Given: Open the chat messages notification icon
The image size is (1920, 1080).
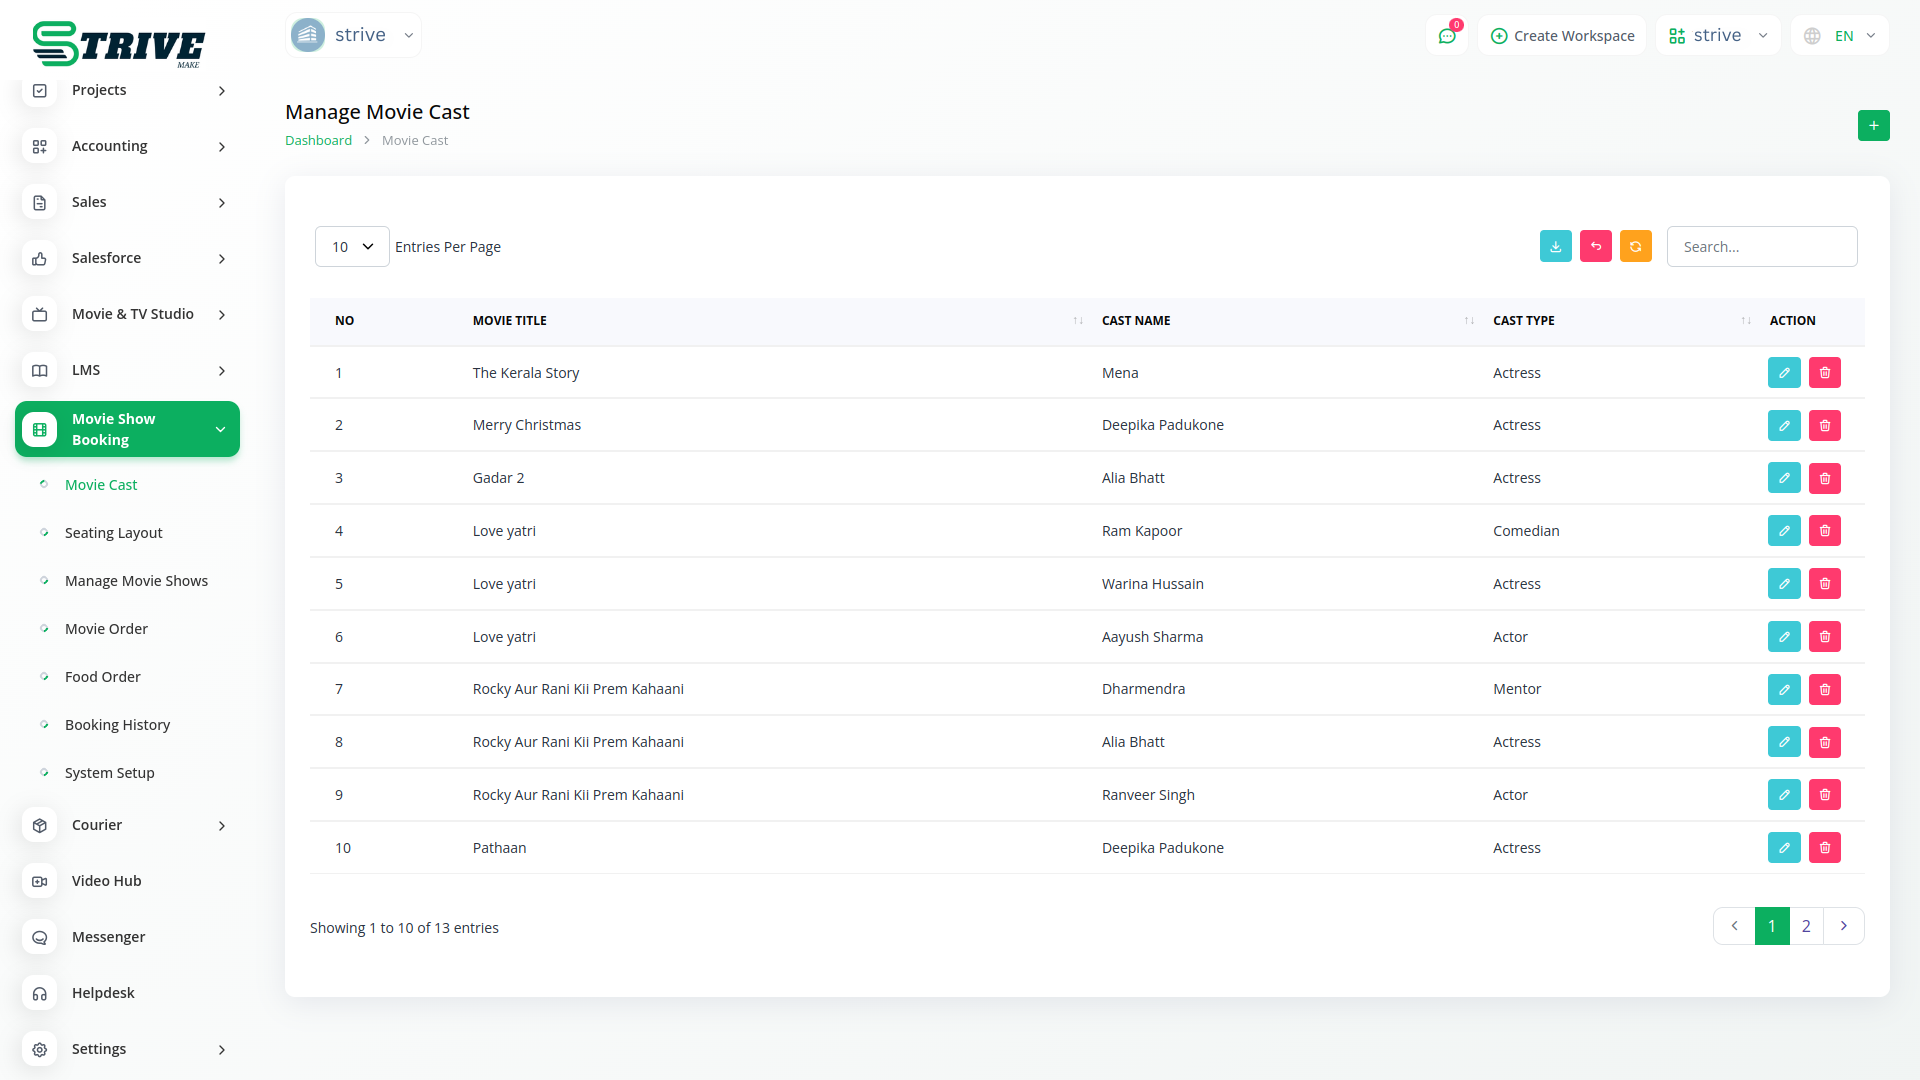Looking at the screenshot, I should click(x=1446, y=36).
